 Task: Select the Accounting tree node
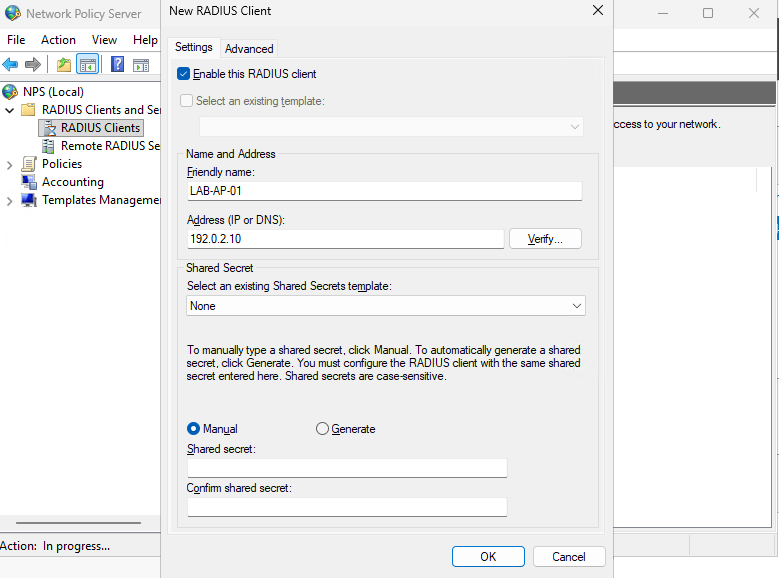click(73, 182)
